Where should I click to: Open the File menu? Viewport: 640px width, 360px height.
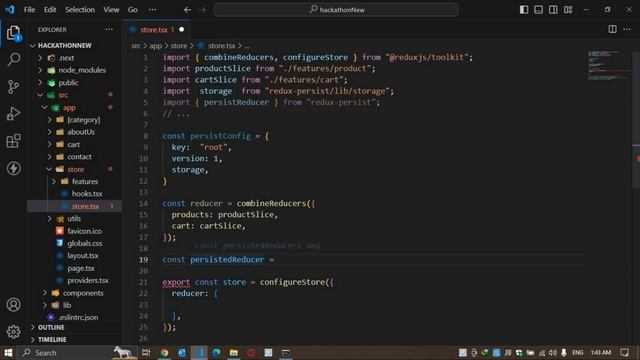(x=29, y=9)
